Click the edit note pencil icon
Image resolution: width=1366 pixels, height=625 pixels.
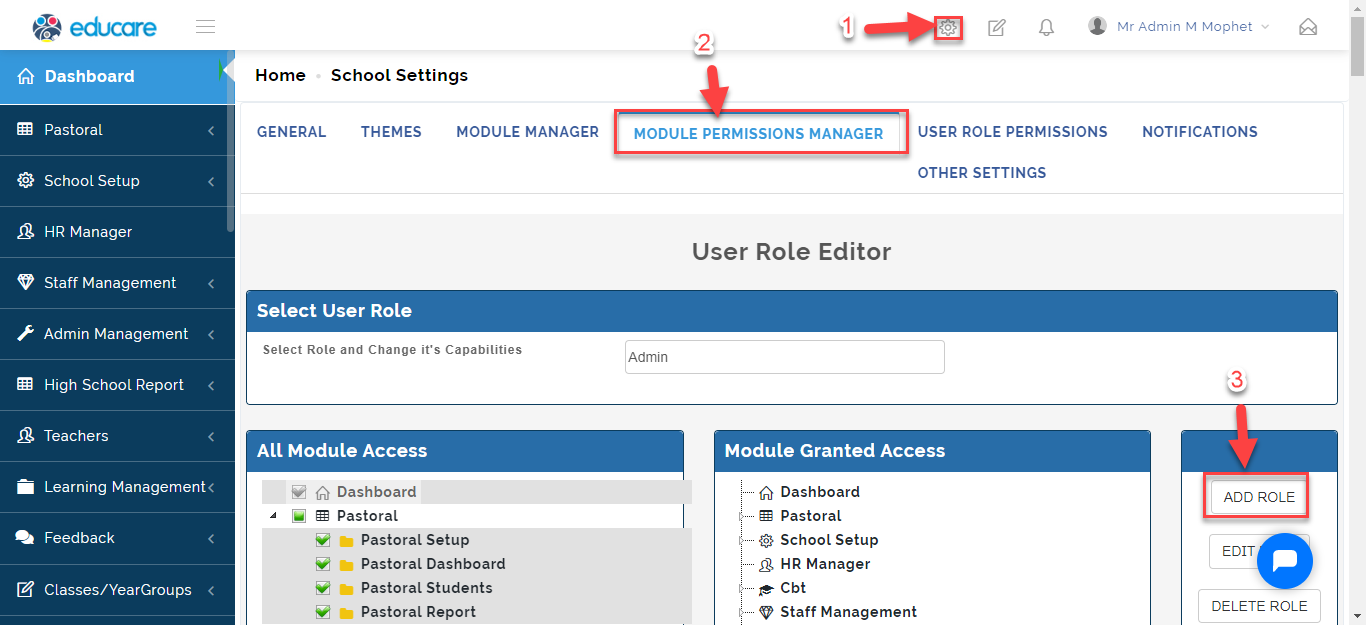[996, 28]
